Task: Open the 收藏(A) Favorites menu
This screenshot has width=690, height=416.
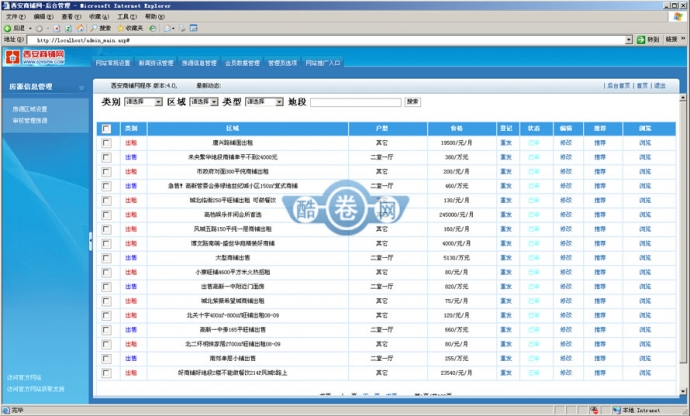Action: click(99, 17)
